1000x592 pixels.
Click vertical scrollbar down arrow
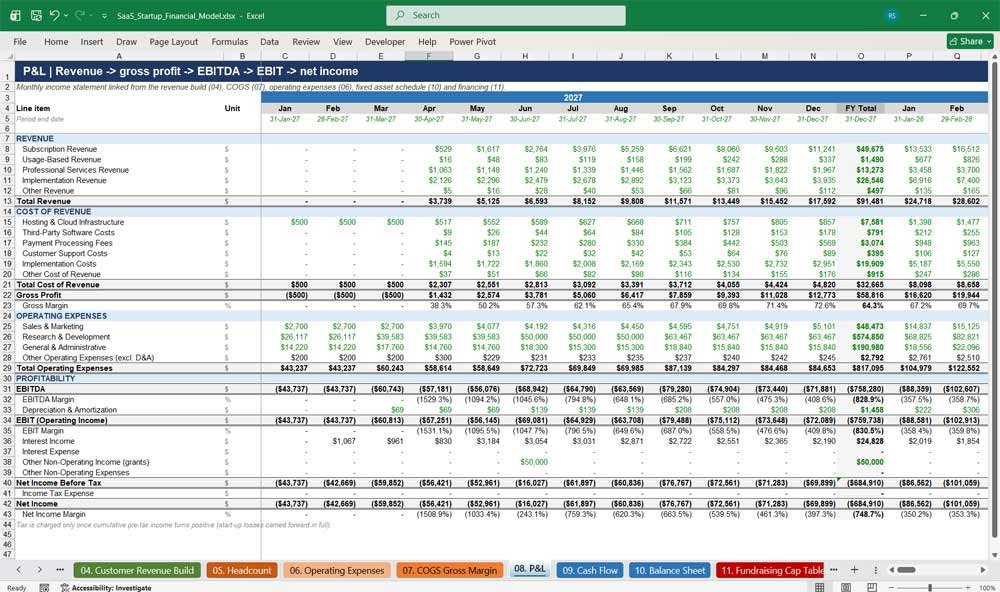994,556
